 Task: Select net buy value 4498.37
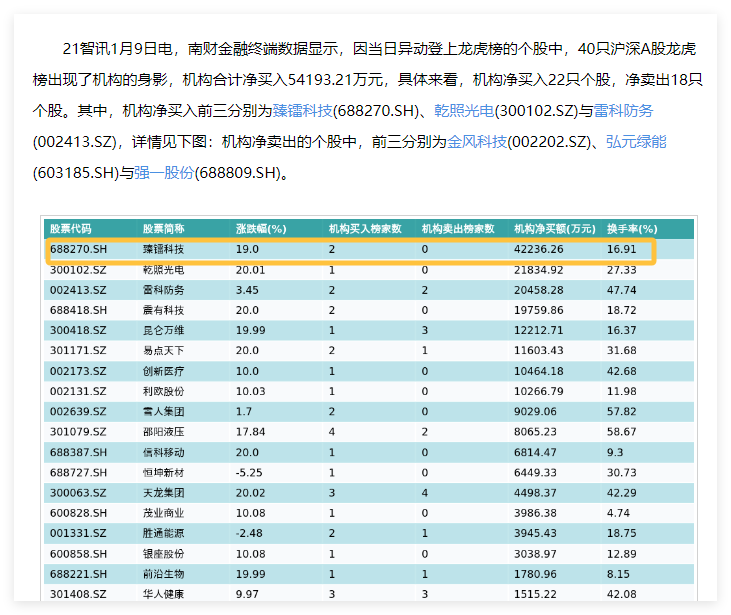[x=535, y=493]
